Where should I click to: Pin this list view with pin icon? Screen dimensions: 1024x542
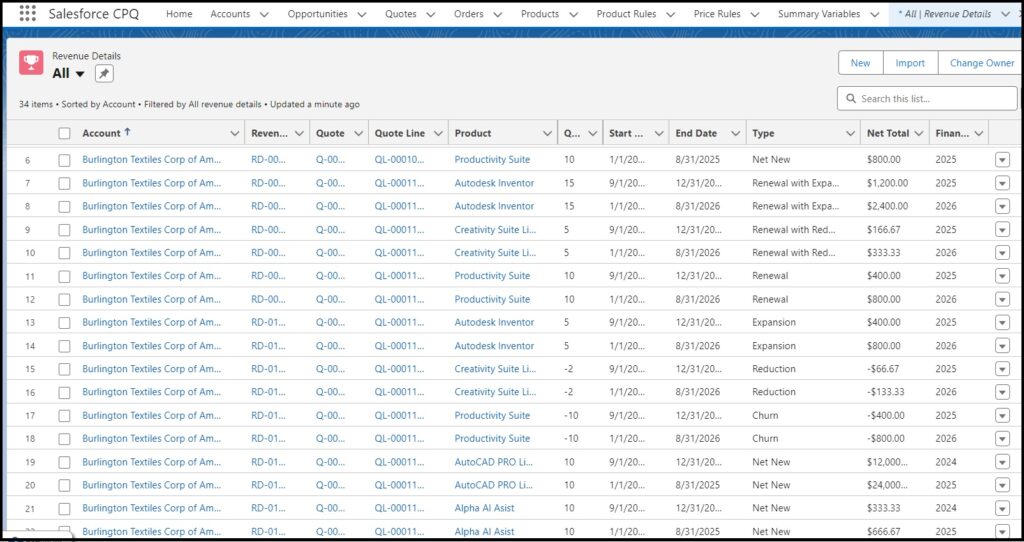104,74
